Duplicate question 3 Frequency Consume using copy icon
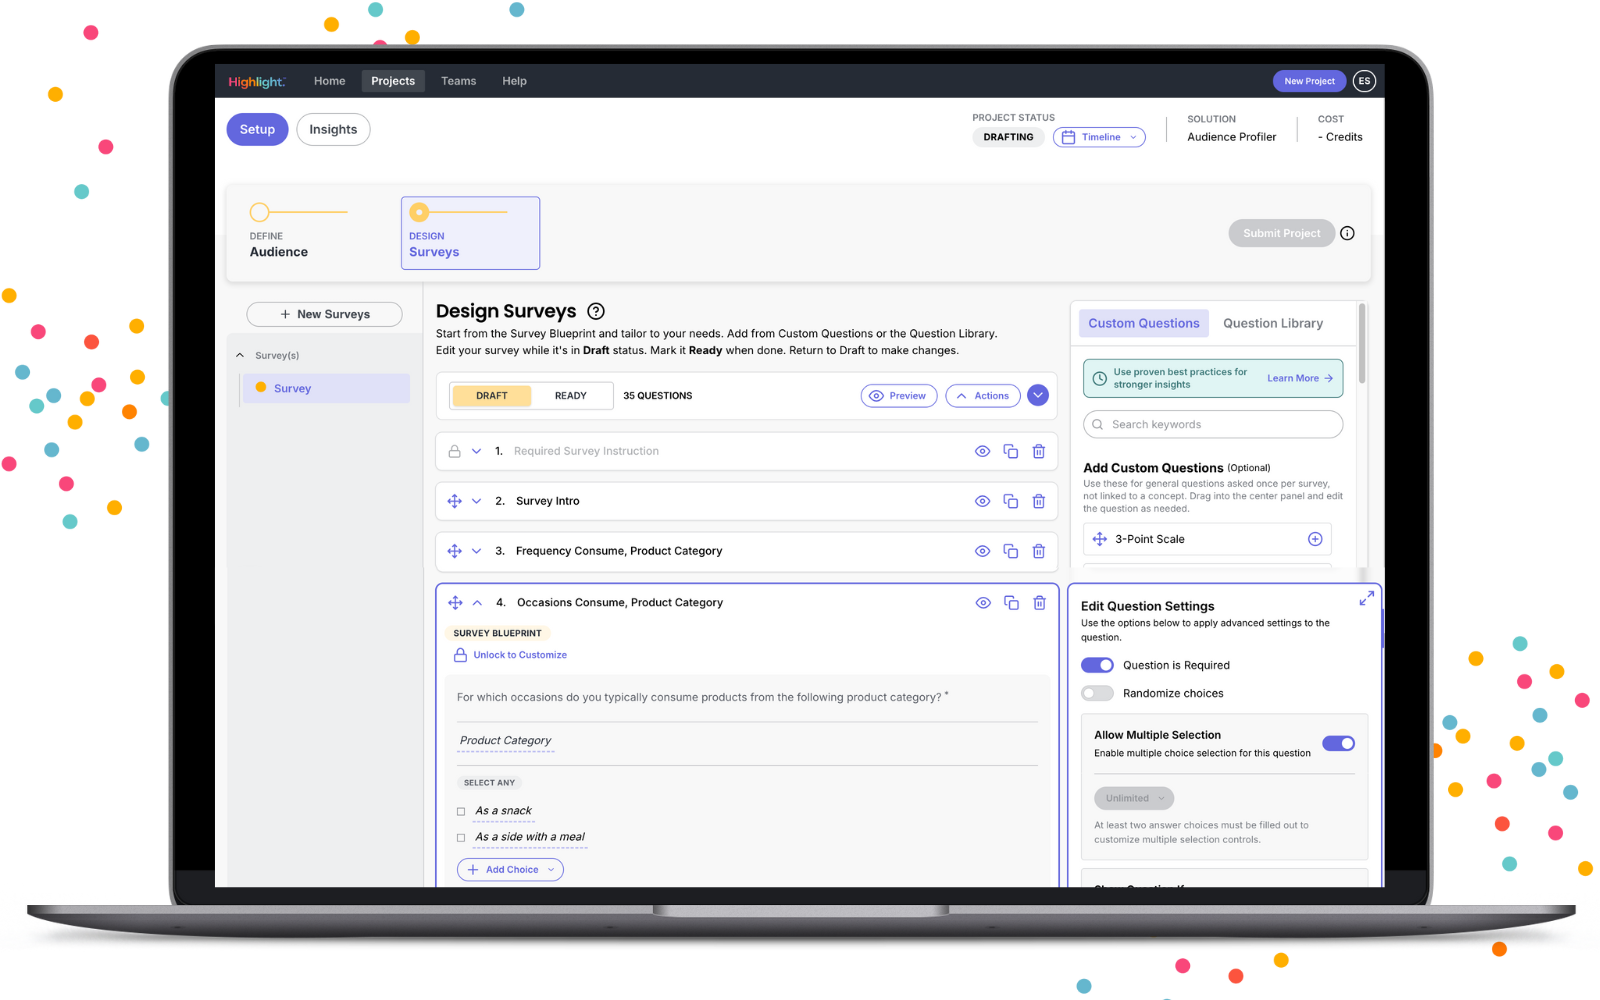Viewport: 1600px width, 1000px height. [x=1010, y=551]
